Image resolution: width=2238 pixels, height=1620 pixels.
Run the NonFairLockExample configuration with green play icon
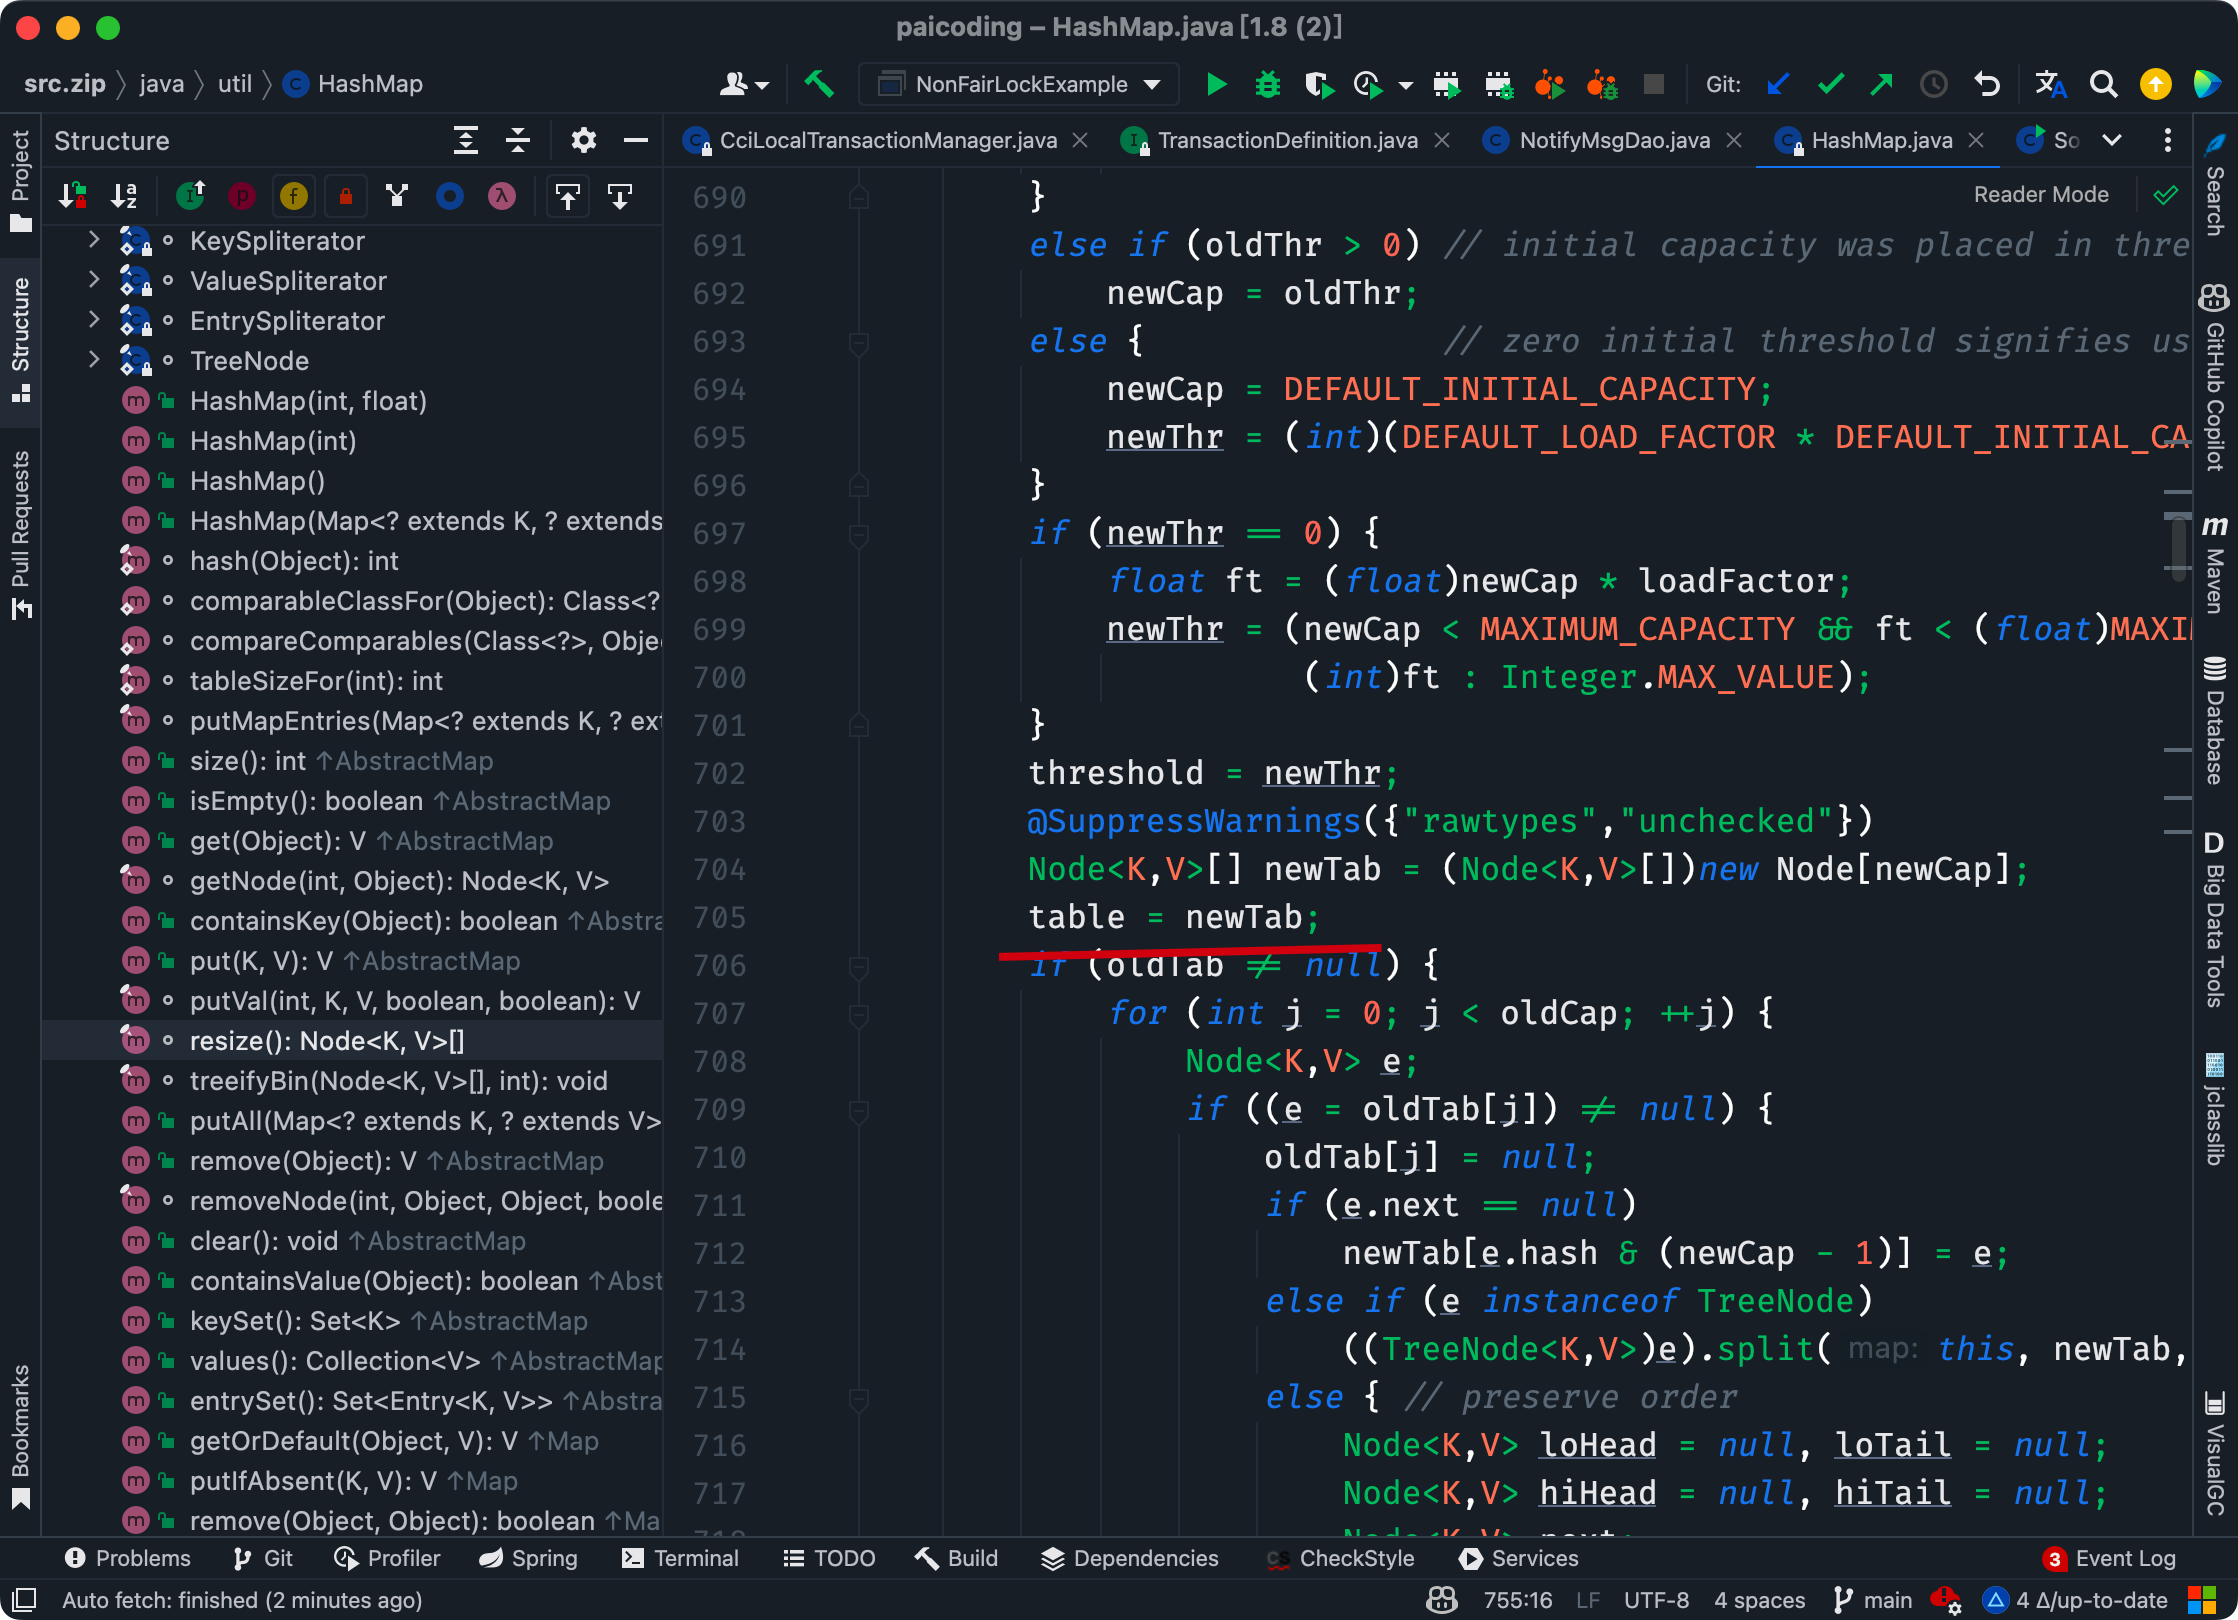click(1216, 84)
